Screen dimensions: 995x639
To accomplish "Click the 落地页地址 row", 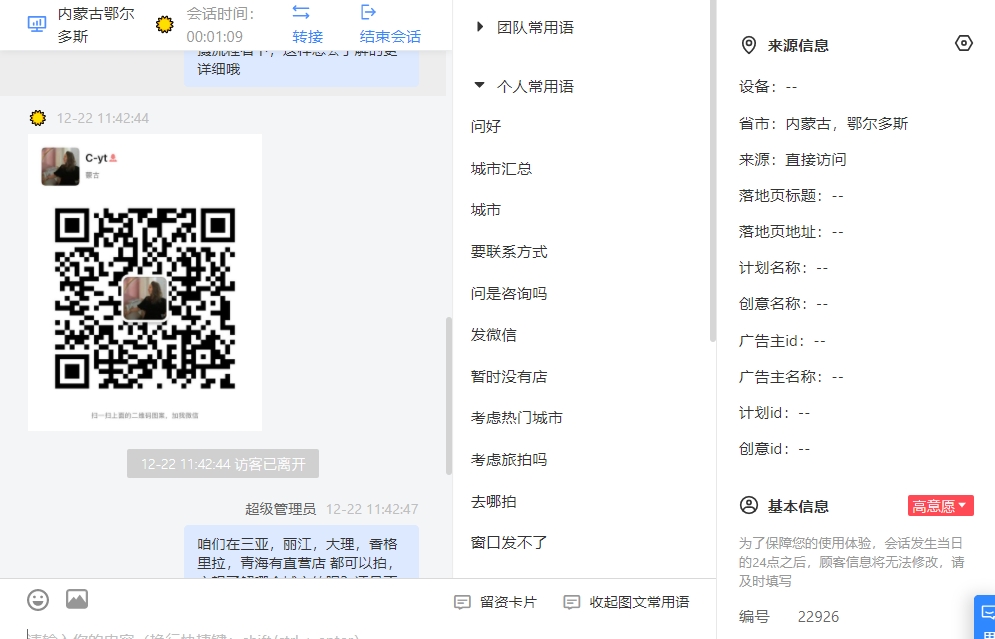I will [x=791, y=232].
